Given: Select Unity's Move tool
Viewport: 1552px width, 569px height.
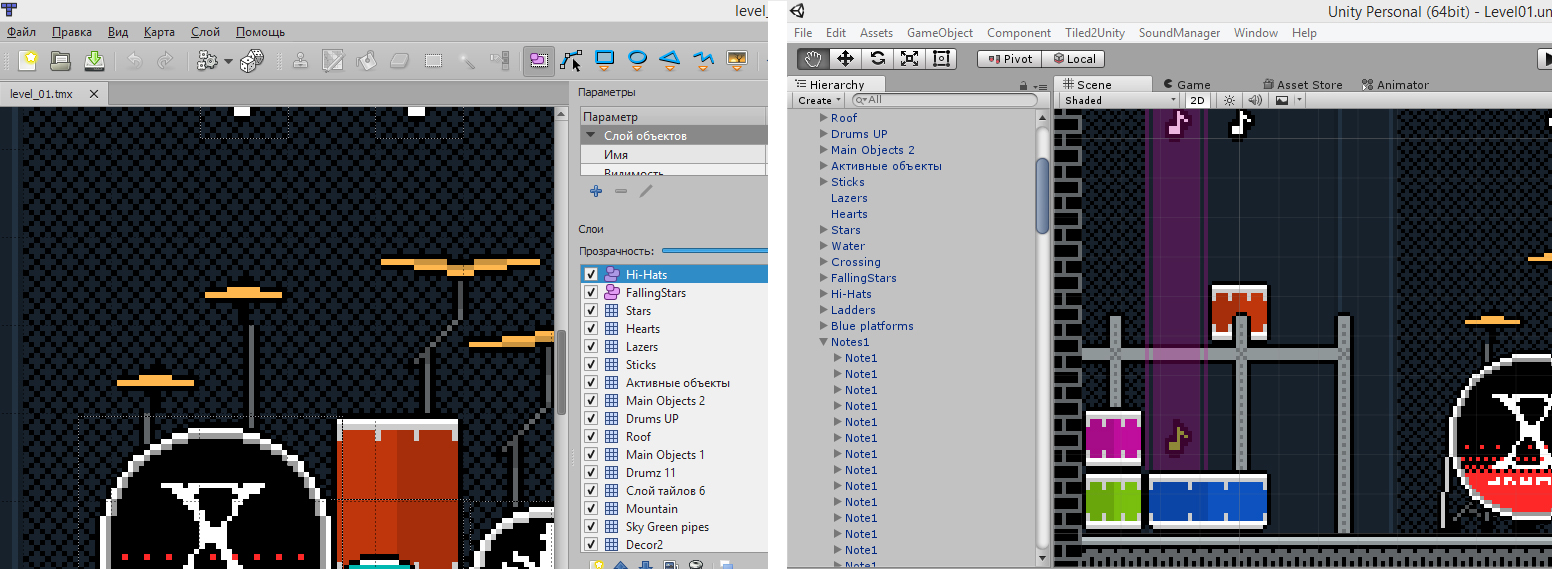Looking at the screenshot, I should tap(845, 58).
